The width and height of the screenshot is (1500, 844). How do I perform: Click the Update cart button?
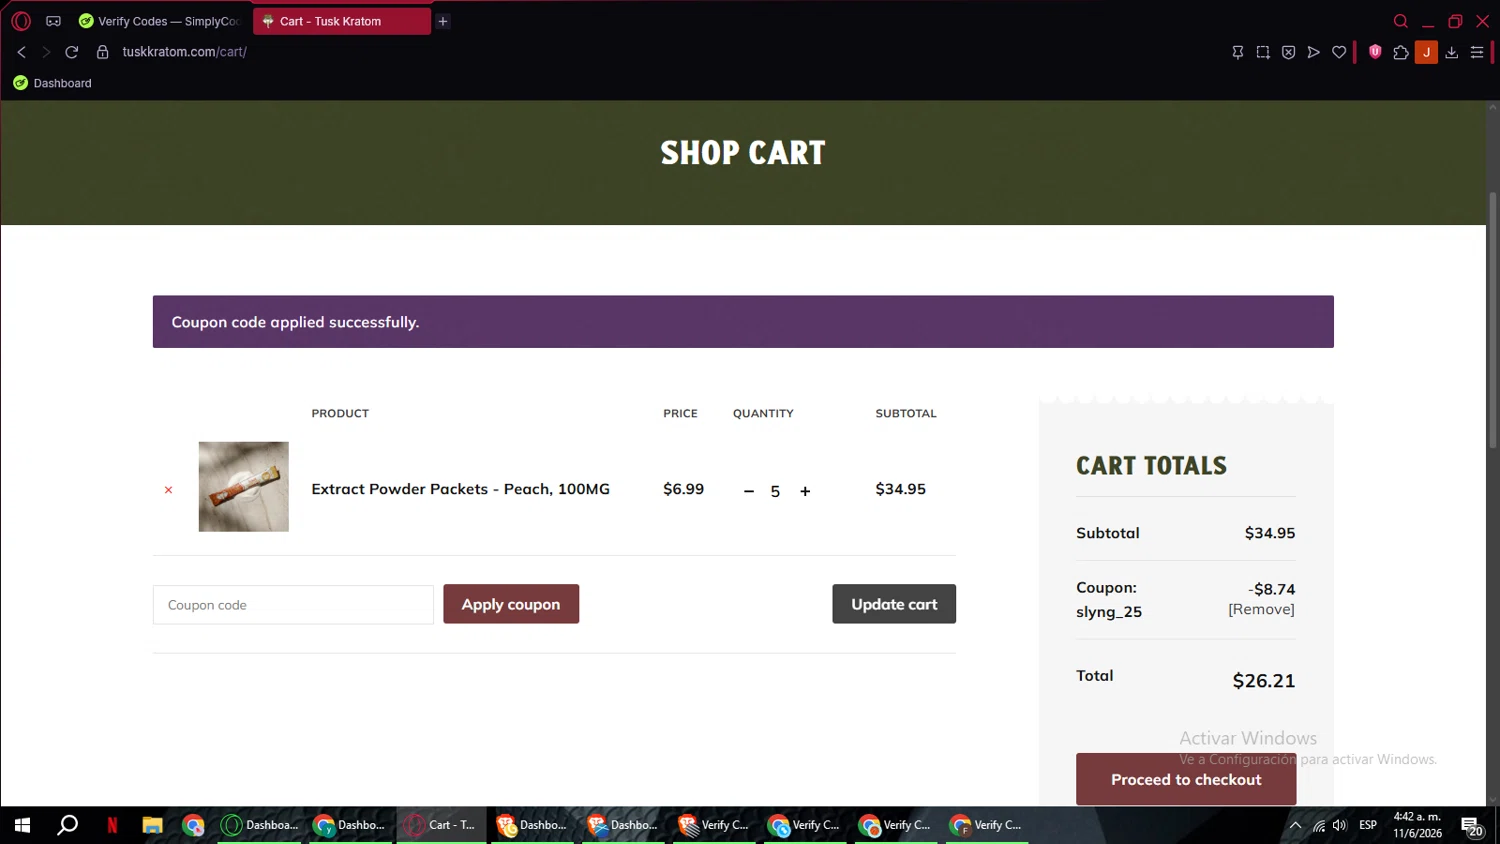[x=894, y=604]
